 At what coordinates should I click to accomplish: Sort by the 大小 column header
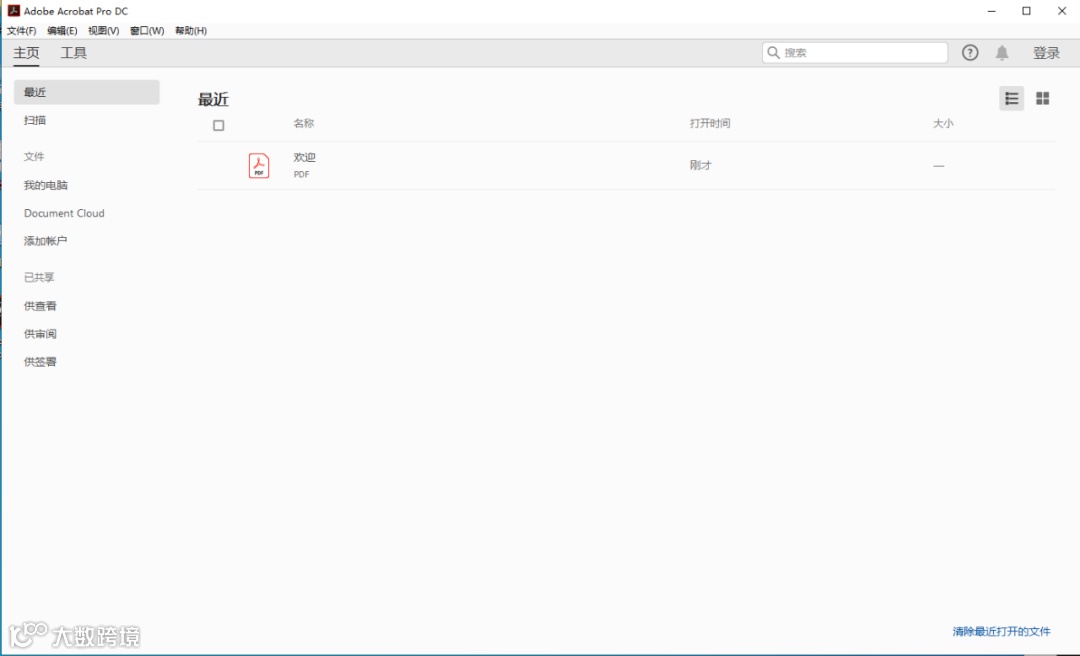[x=943, y=123]
